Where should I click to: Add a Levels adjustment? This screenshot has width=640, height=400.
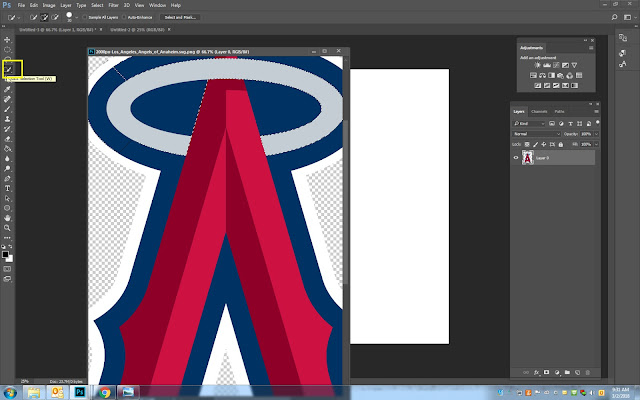tap(547, 65)
